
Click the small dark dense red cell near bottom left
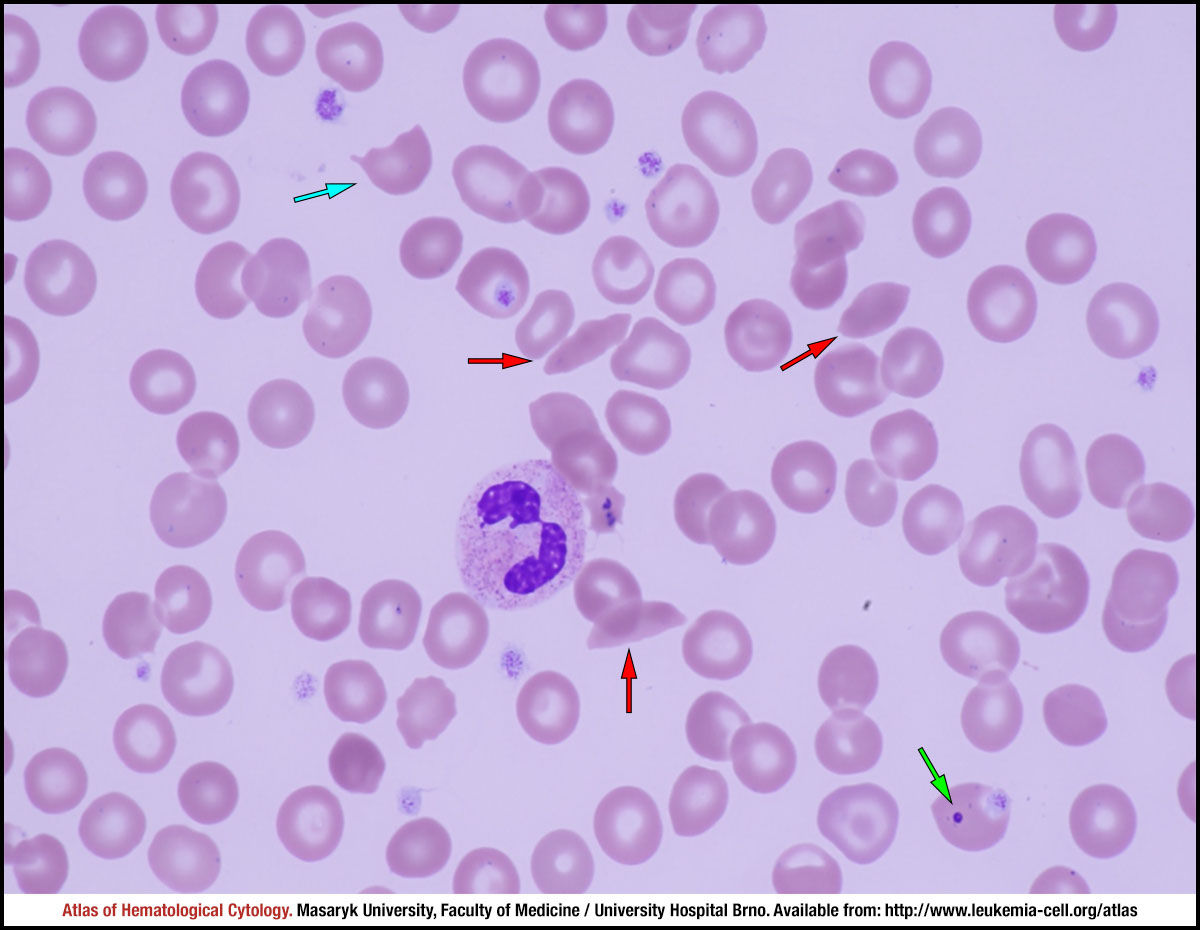click(357, 762)
